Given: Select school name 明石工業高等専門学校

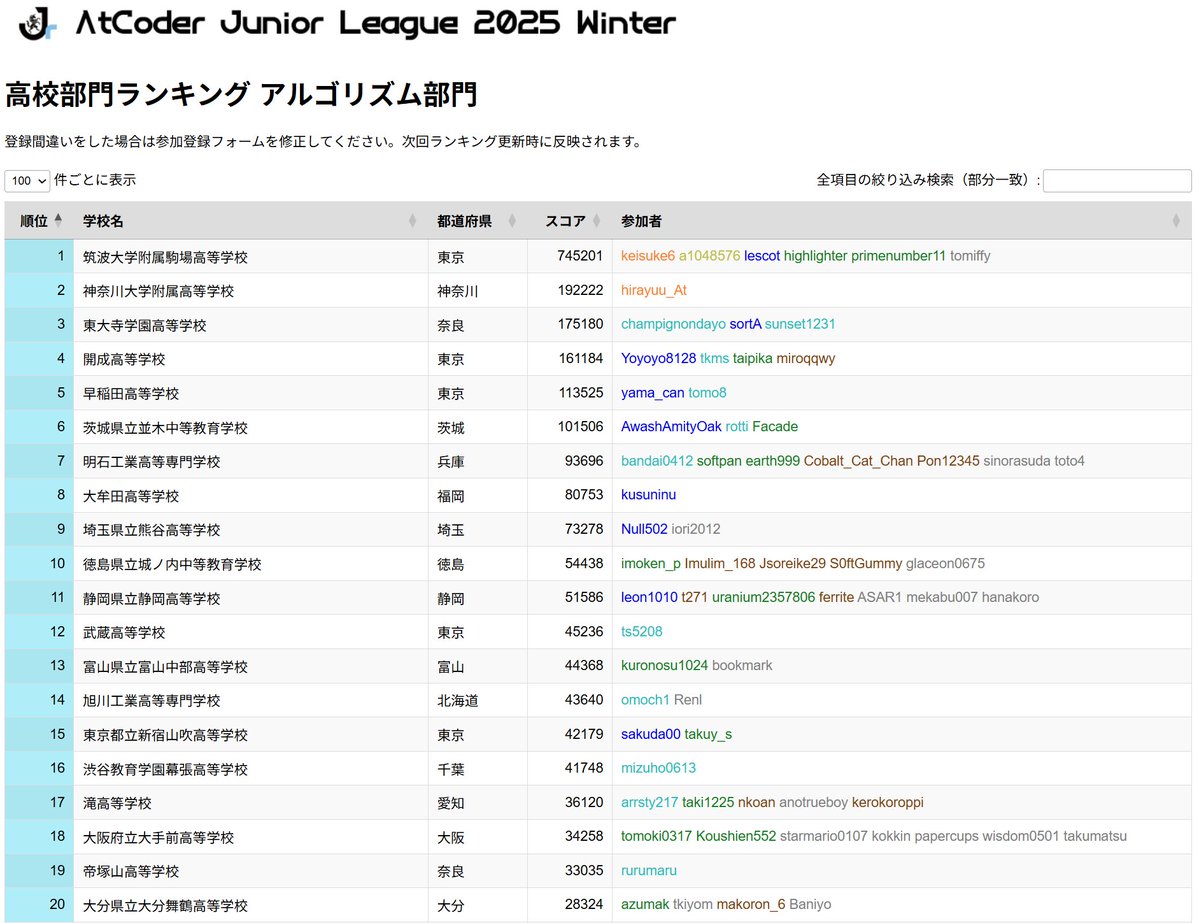Looking at the screenshot, I should pos(151,462).
